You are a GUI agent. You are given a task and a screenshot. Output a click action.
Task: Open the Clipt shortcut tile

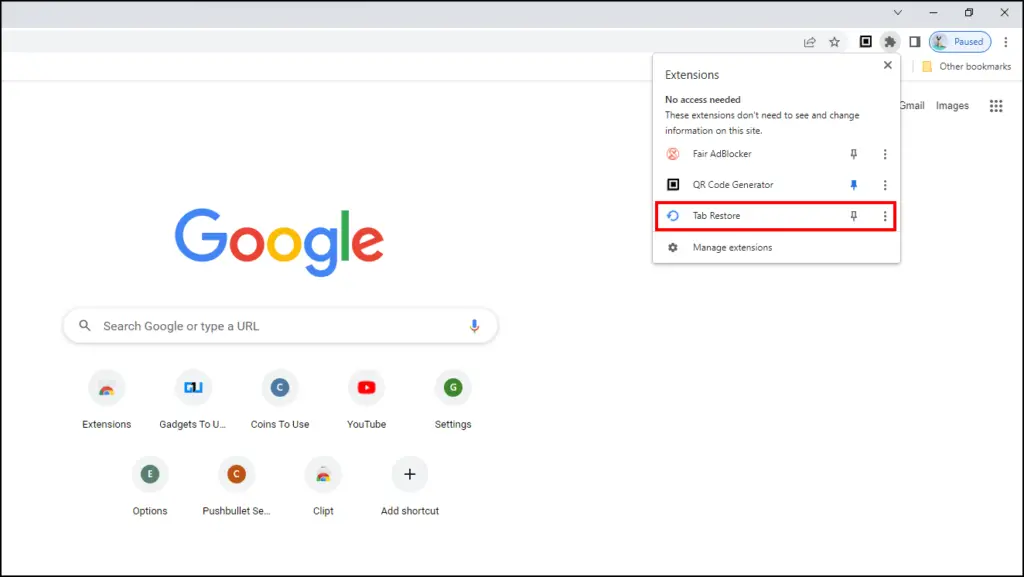(323, 486)
